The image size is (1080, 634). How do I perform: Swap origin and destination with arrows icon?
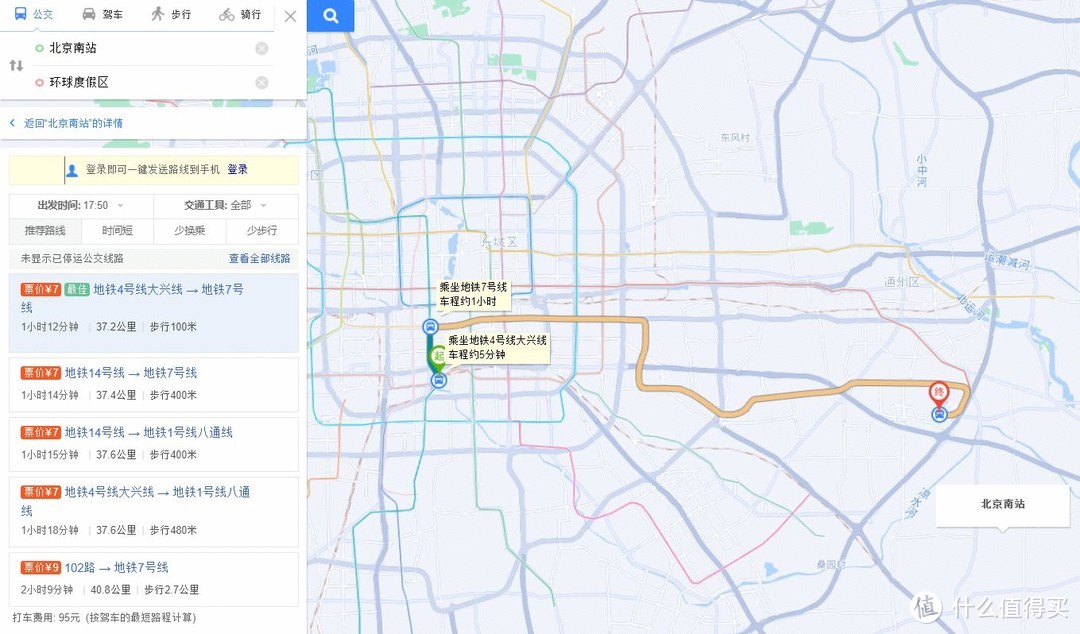[16, 65]
